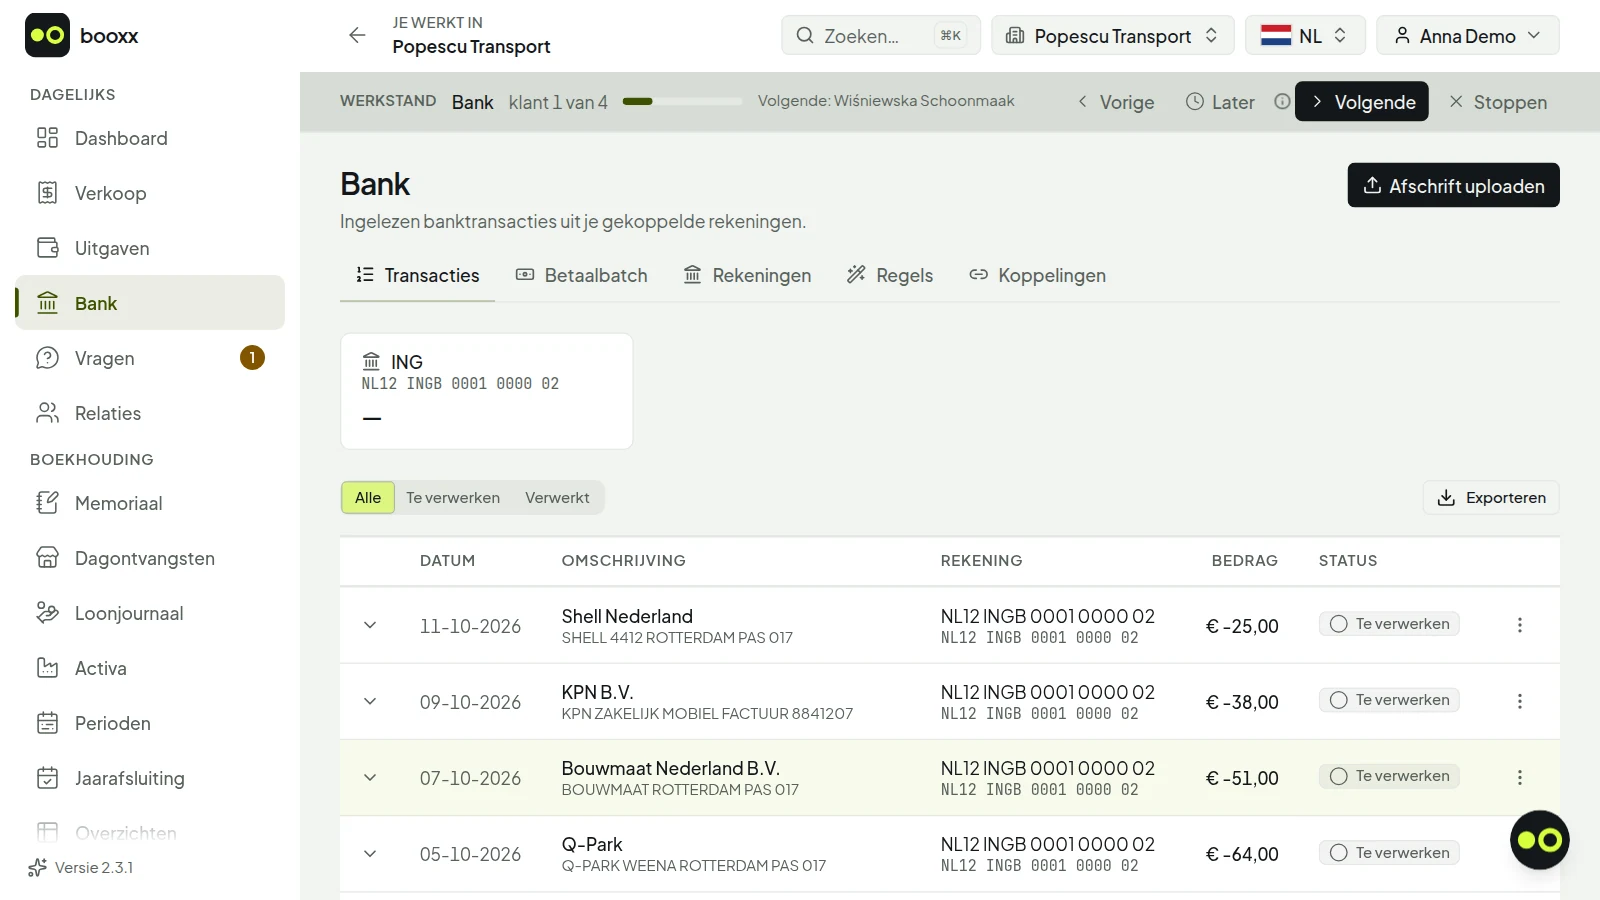Go back with the left arrow icon

(x=357, y=35)
